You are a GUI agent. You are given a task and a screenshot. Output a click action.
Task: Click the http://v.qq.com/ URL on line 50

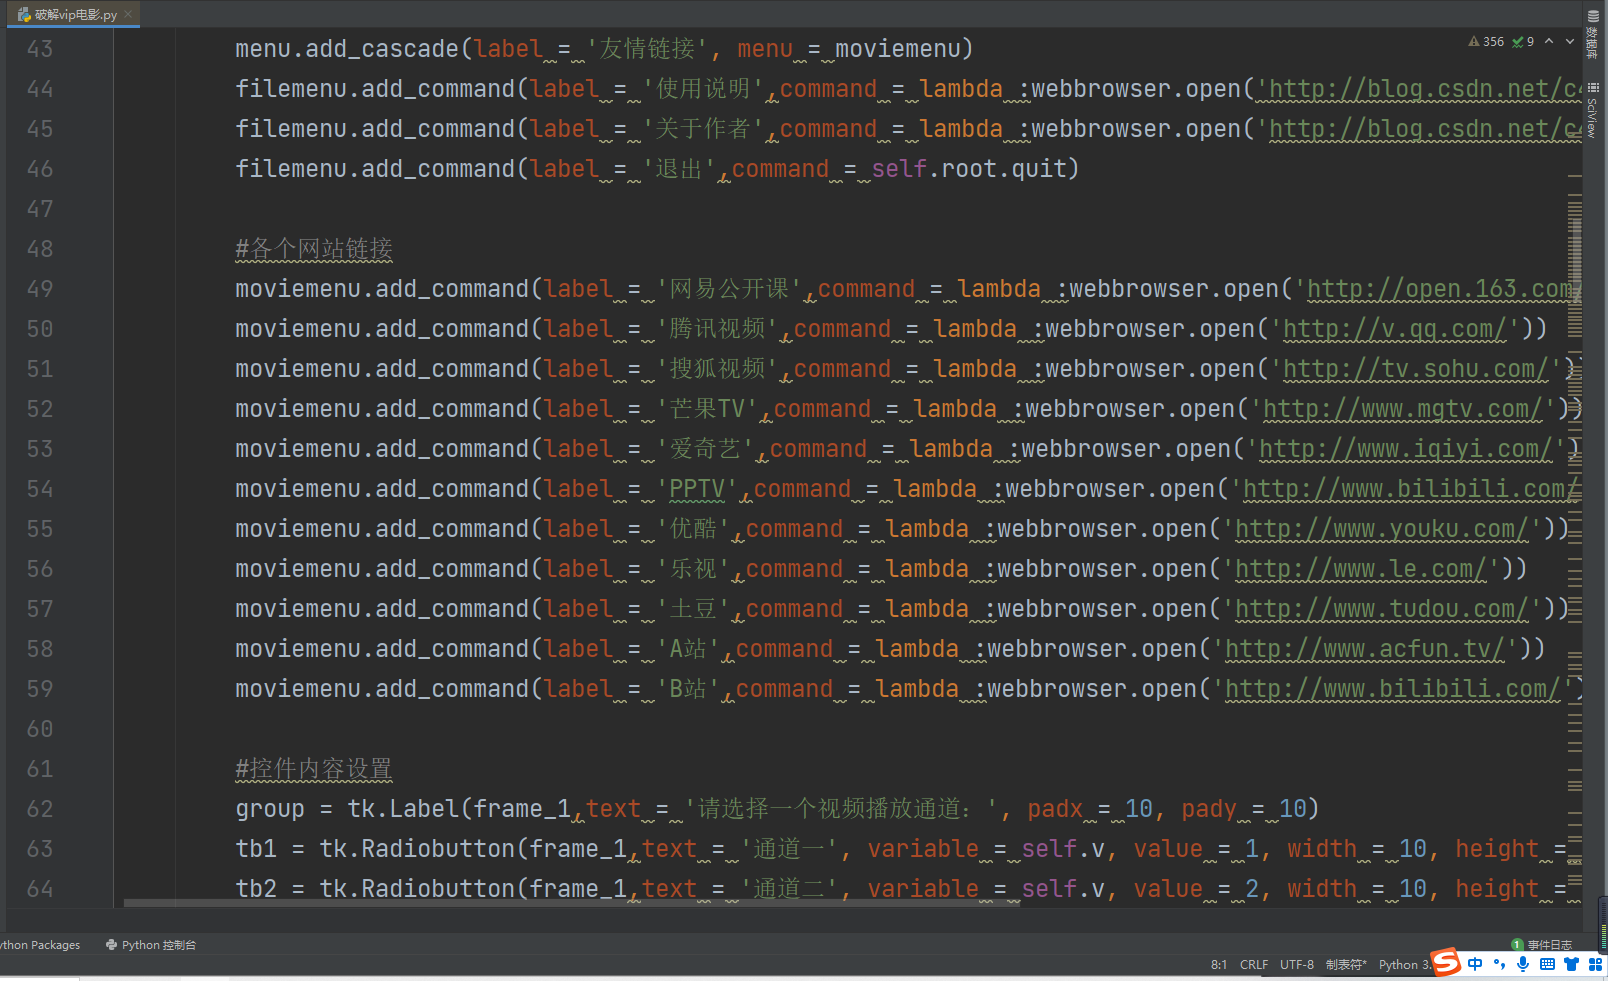tap(1394, 329)
